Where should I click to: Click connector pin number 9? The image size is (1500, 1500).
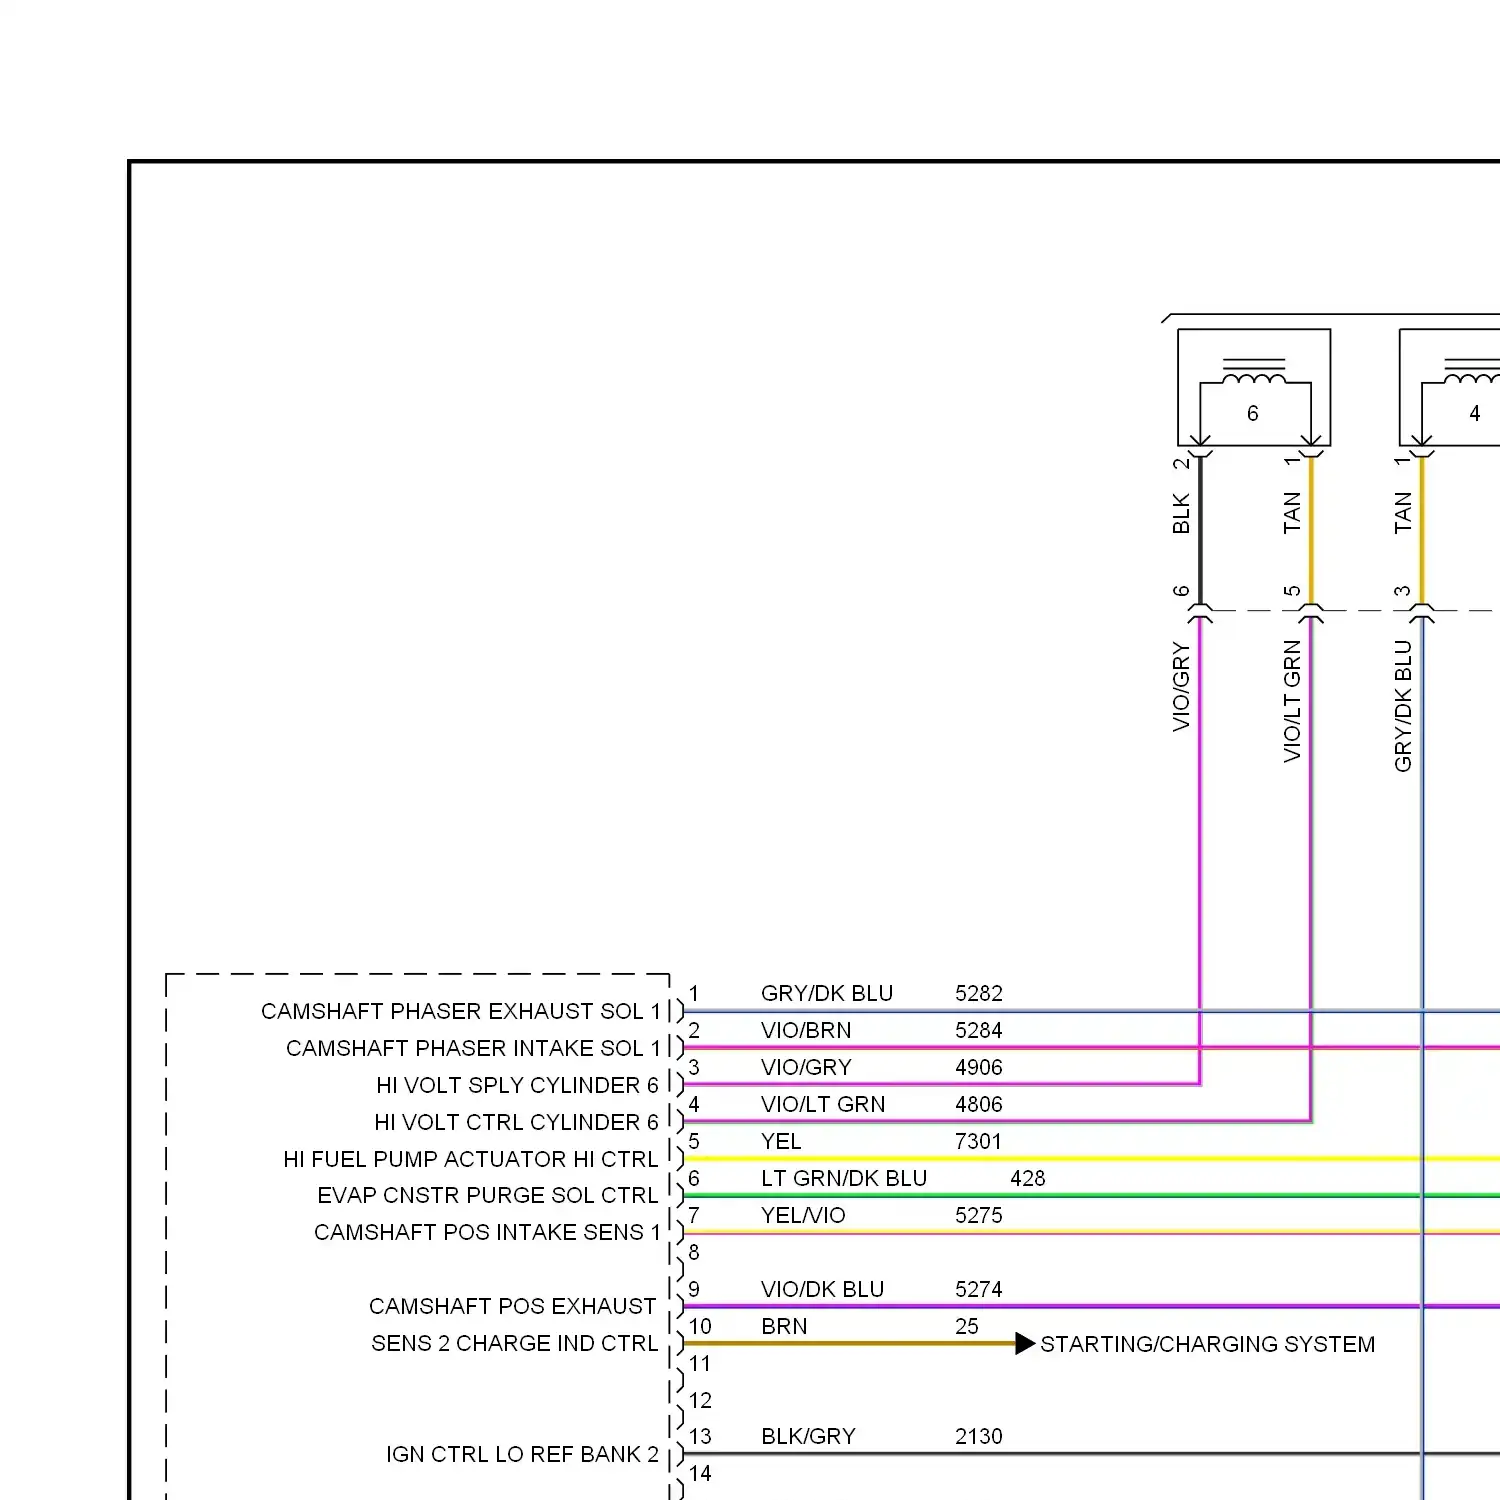(694, 1289)
